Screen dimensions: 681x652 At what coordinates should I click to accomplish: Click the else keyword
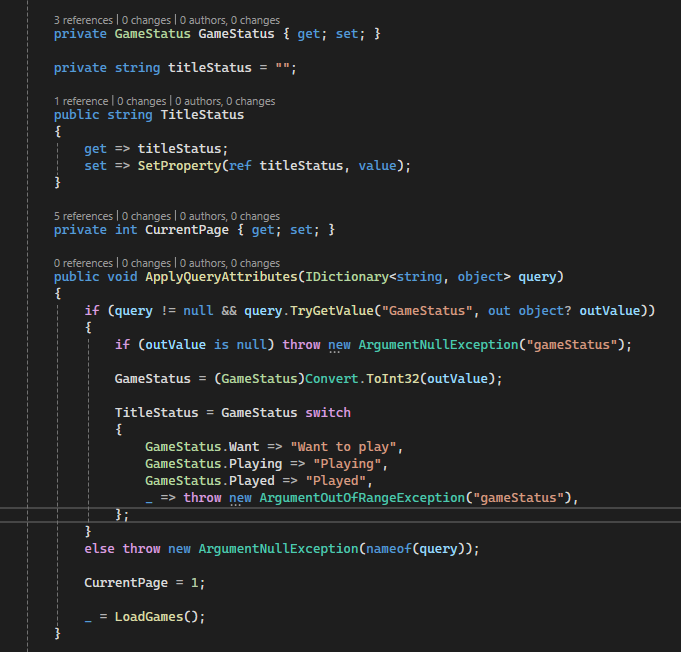[x=99, y=549]
